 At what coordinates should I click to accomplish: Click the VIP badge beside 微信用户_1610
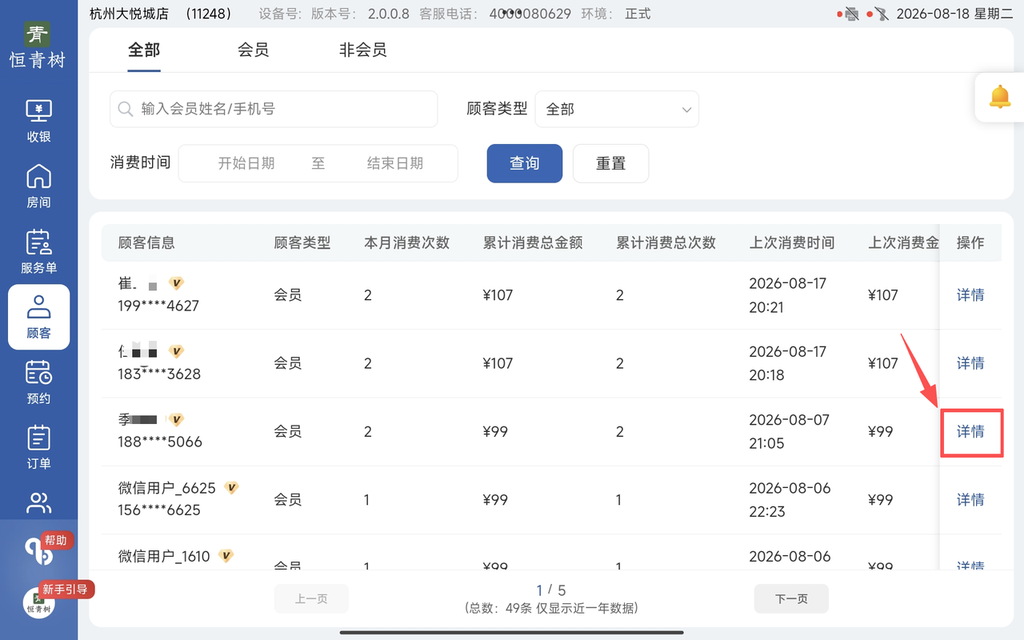225,556
